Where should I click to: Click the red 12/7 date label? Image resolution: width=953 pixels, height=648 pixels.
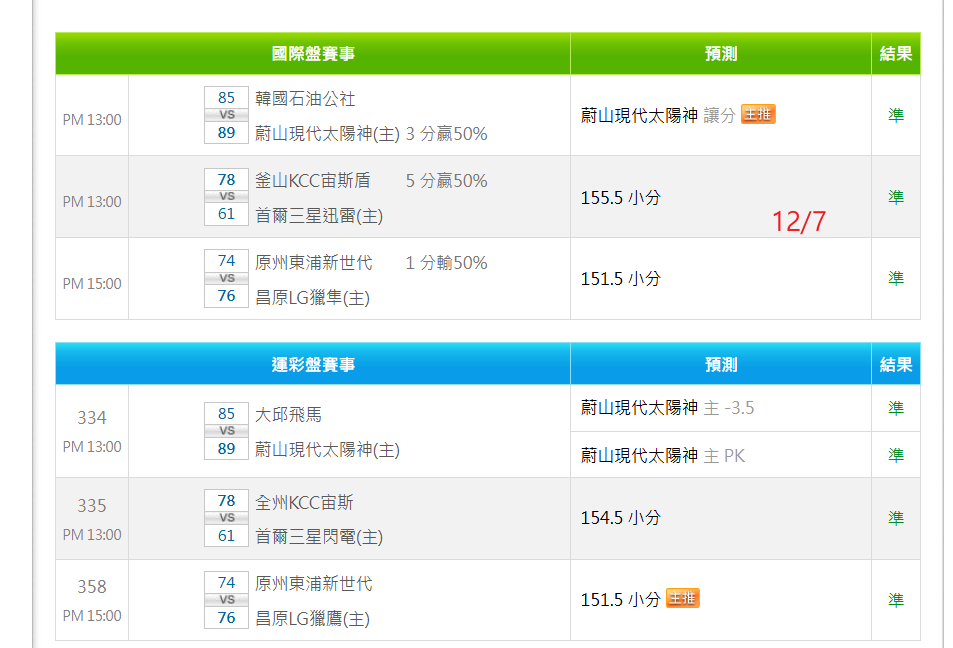tap(799, 222)
